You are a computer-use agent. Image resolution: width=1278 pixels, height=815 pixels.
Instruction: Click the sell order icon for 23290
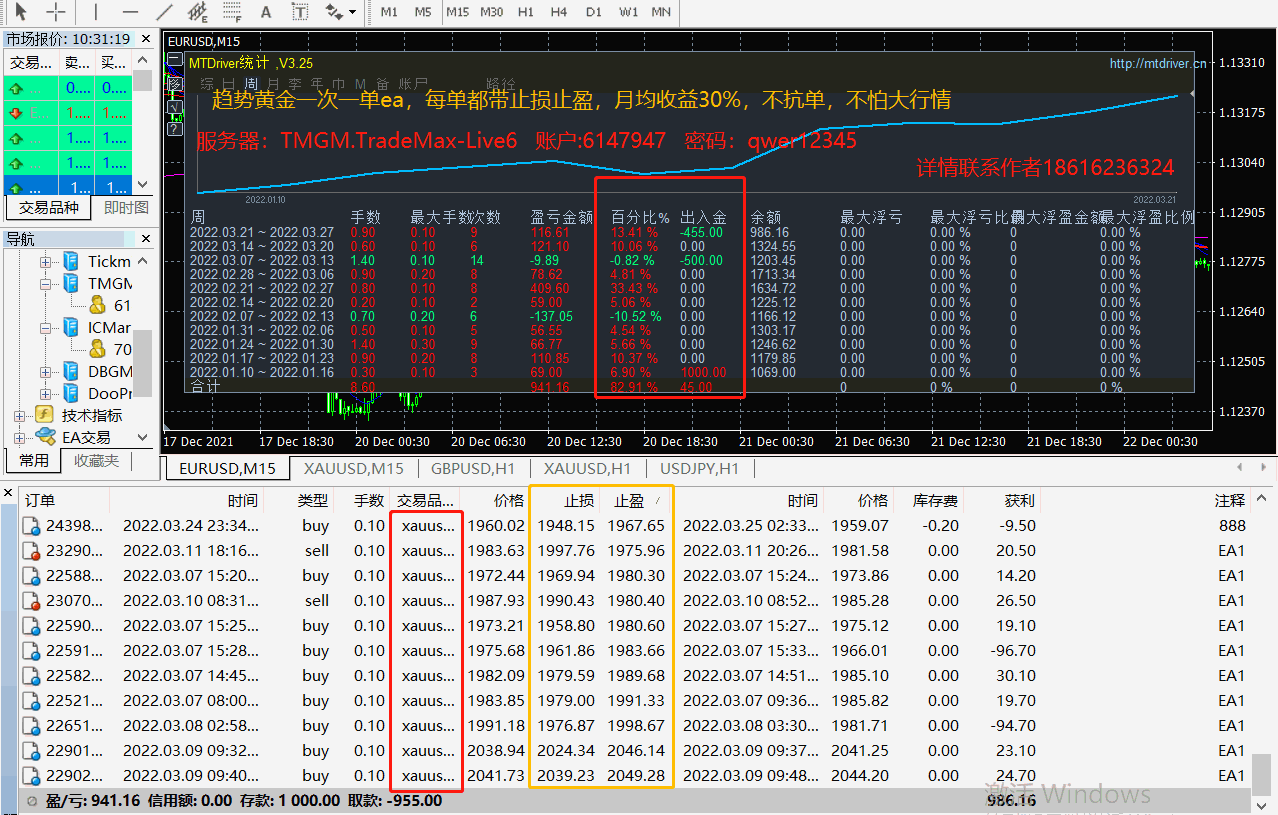[x=31, y=551]
